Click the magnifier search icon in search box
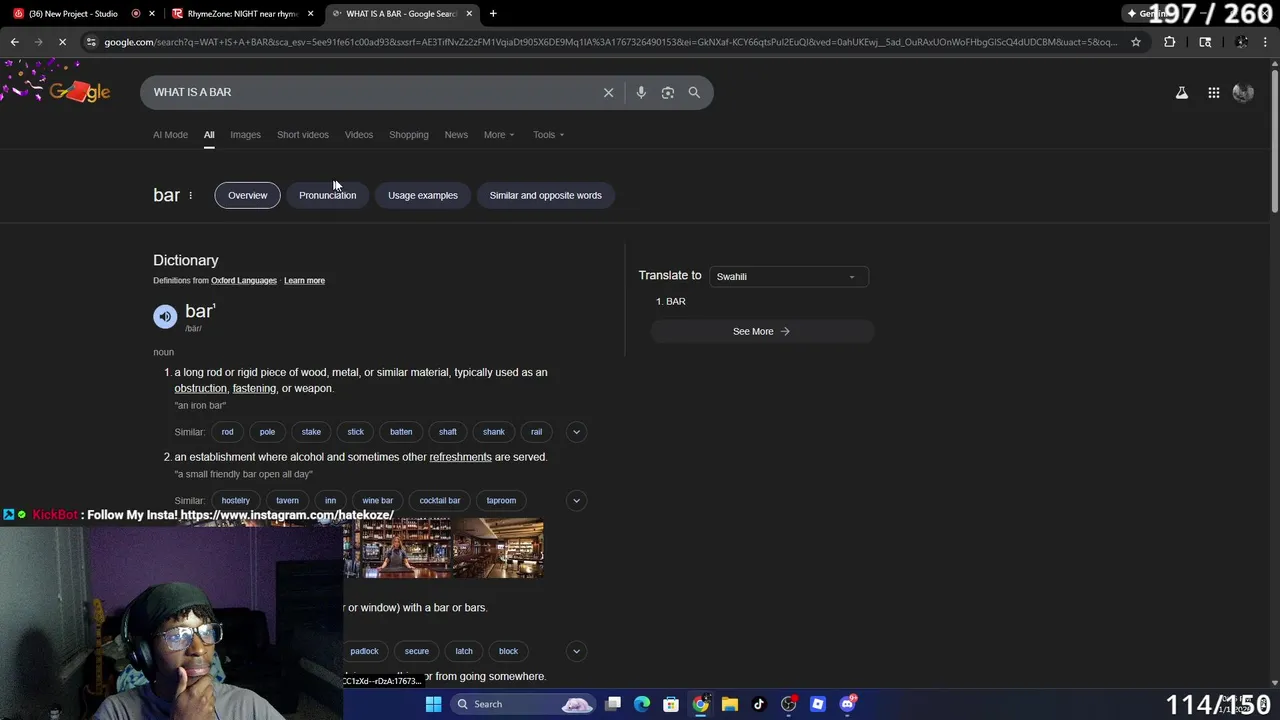 694,92
